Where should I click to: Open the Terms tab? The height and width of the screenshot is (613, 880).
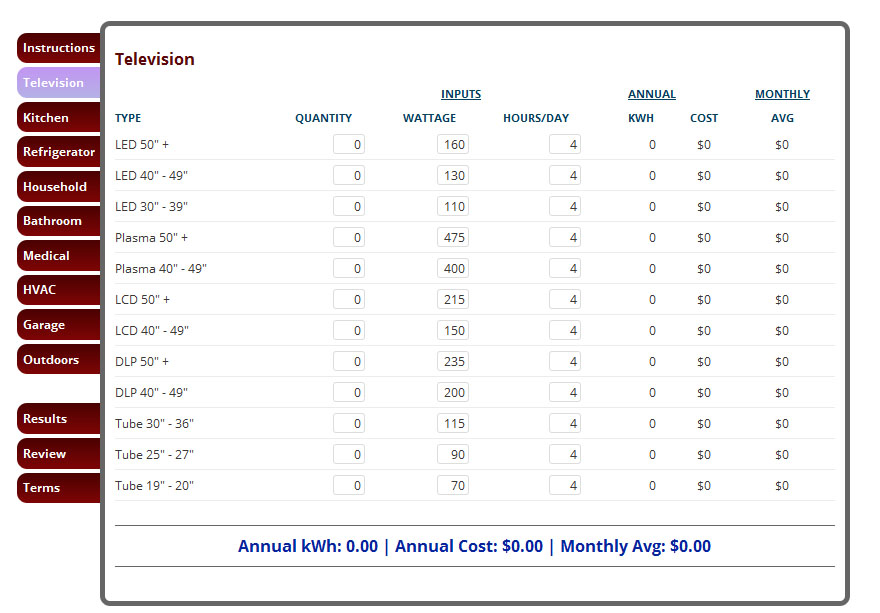[x=58, y=488]
